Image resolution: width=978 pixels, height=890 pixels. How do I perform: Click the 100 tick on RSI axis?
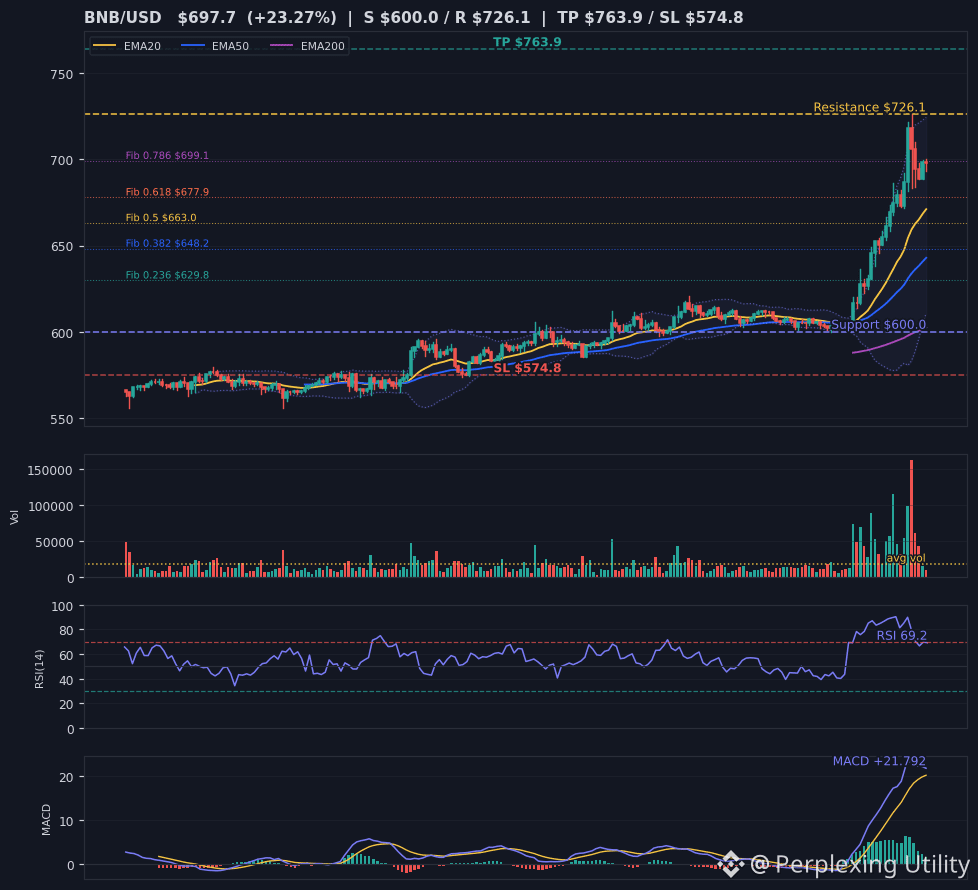pos(62,606)
